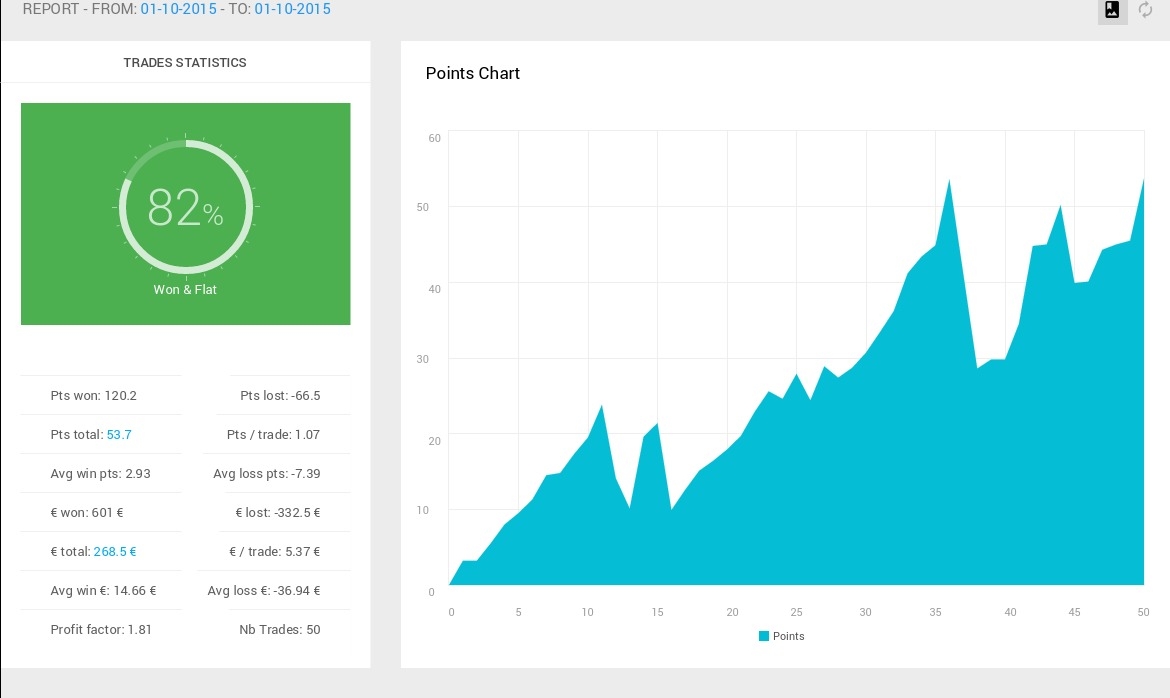Click the Avg loss €: -36.94 € entry

(263, 591)
